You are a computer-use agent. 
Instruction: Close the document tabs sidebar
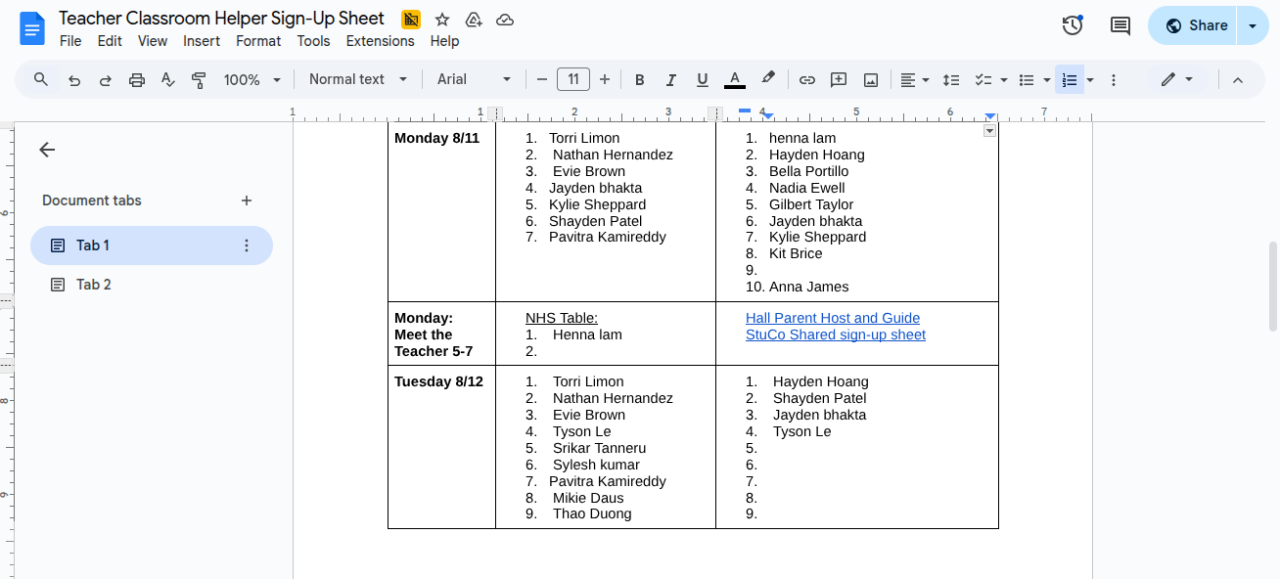pyautogui.click(x=47, y=150)
